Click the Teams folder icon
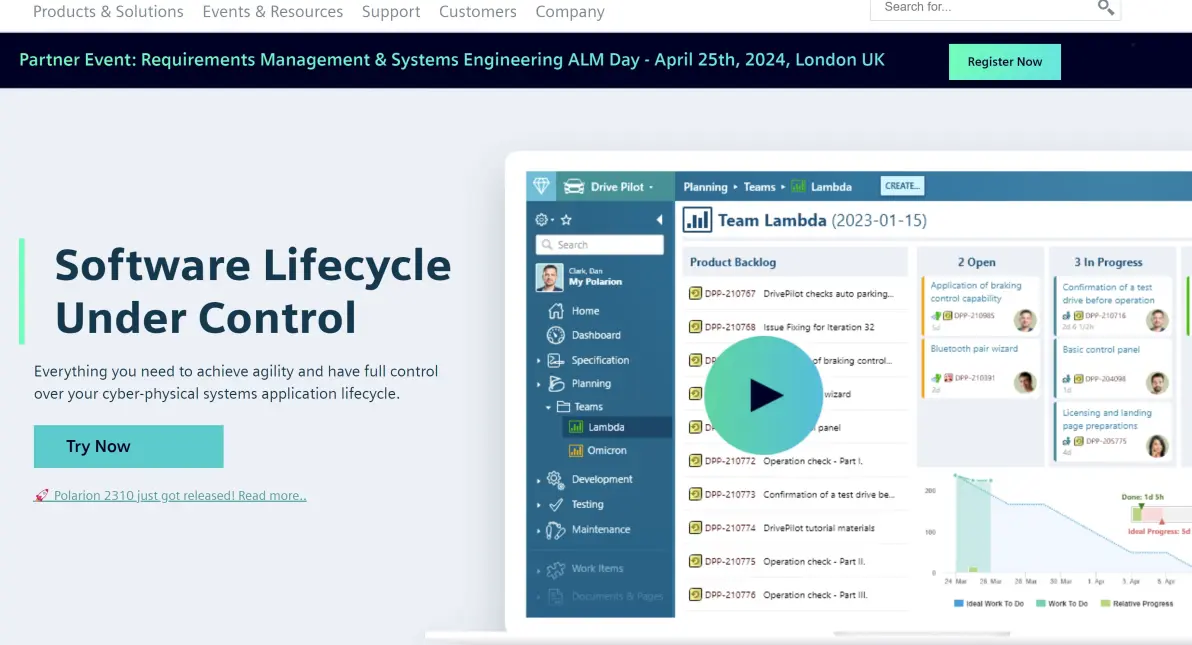Image resolution: width=1192 pixels, height=645 pixels. pos(563,406)
